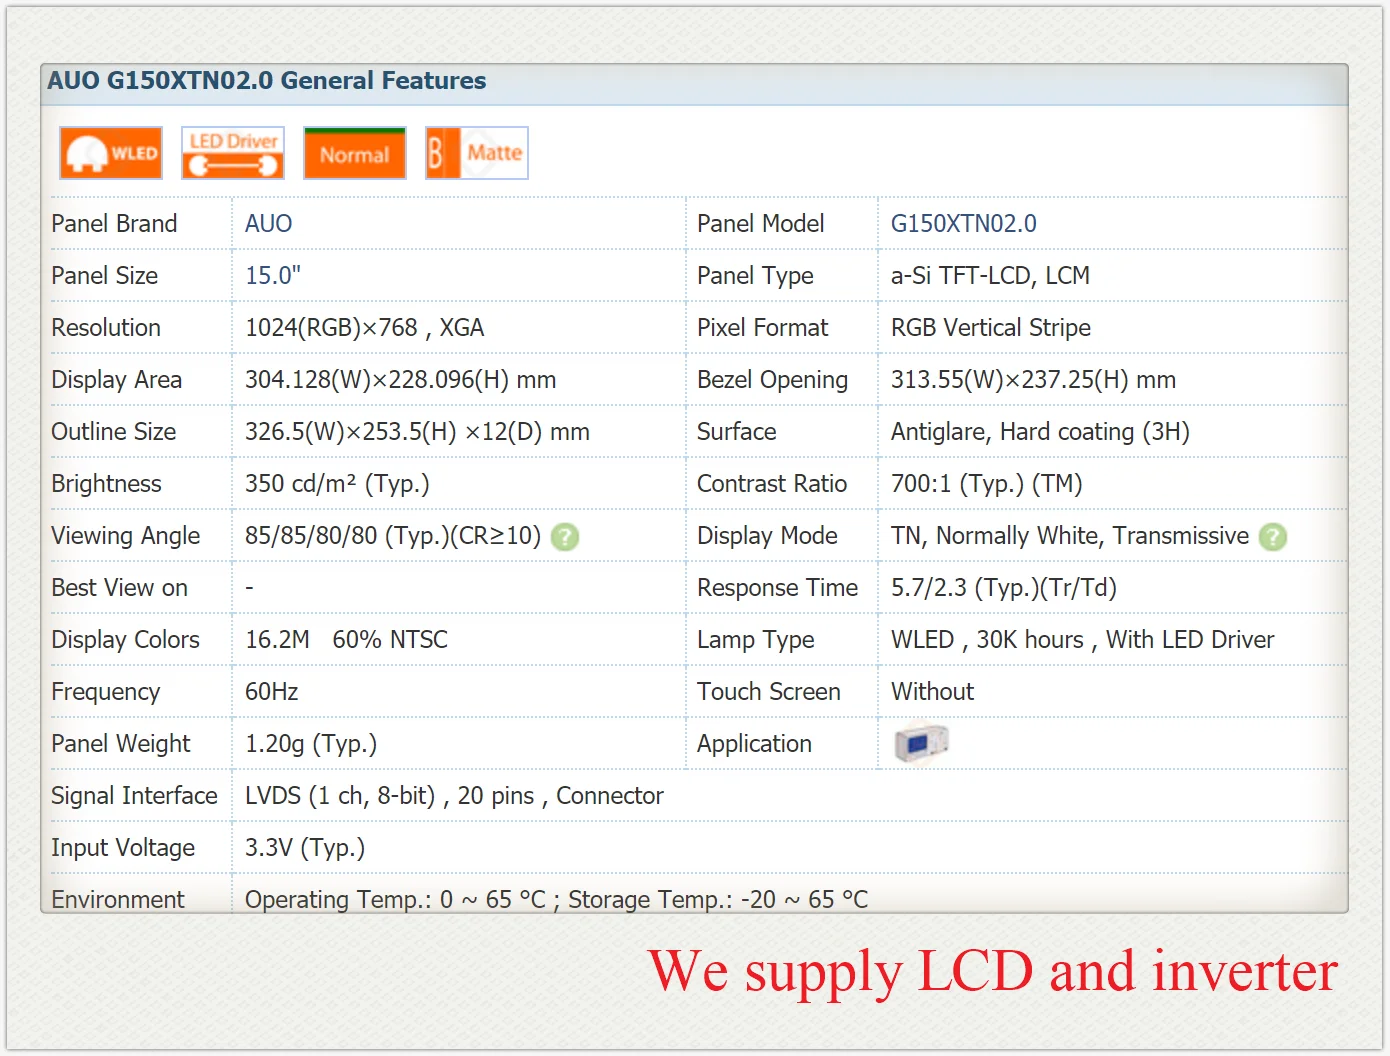This screenshot has height=1056, width=1390.
Task: Select signal interface text LVDS (1 ch, 8-bit)
Action: click(x=340, y=796)
